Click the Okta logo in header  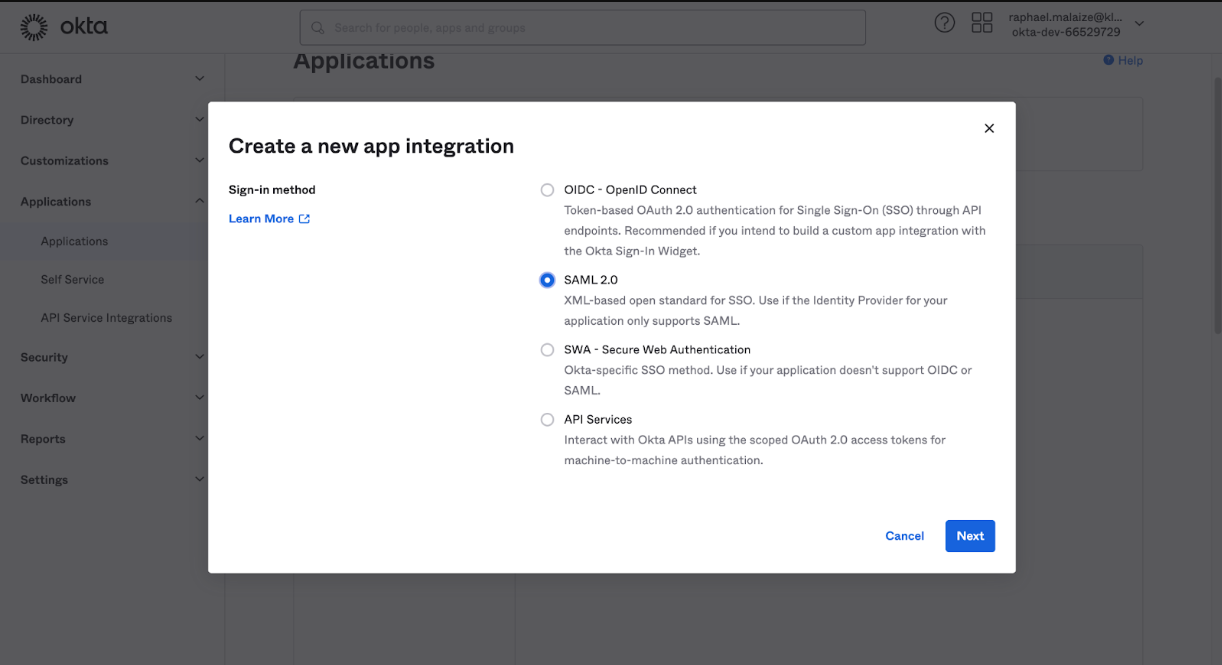[x=64, y=27]
